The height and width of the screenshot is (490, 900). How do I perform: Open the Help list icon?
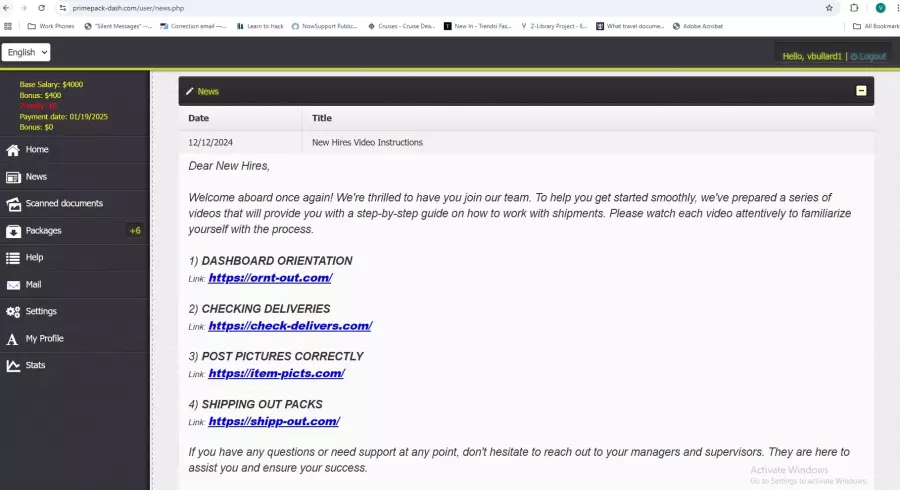(13, 258)
